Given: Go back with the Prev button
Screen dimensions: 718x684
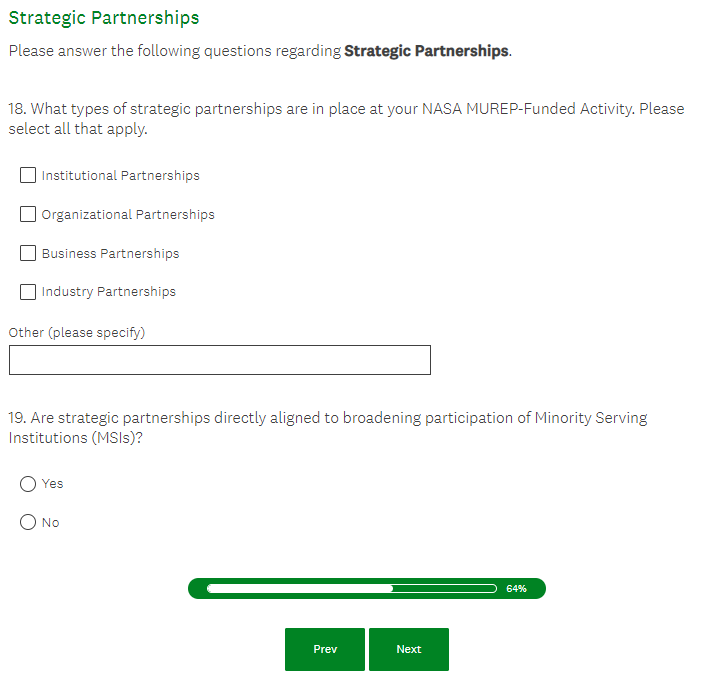Looking at the screenshot, I should 325,649.
